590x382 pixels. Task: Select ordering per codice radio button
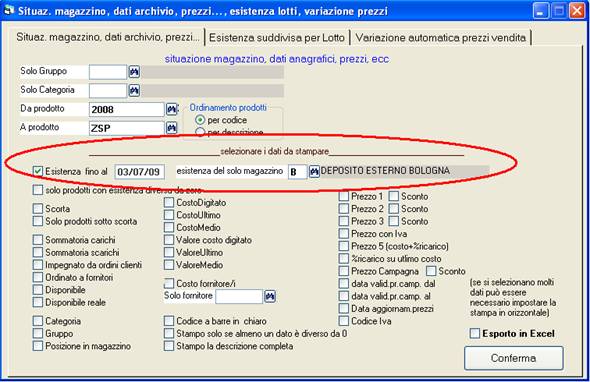(200, 120)
